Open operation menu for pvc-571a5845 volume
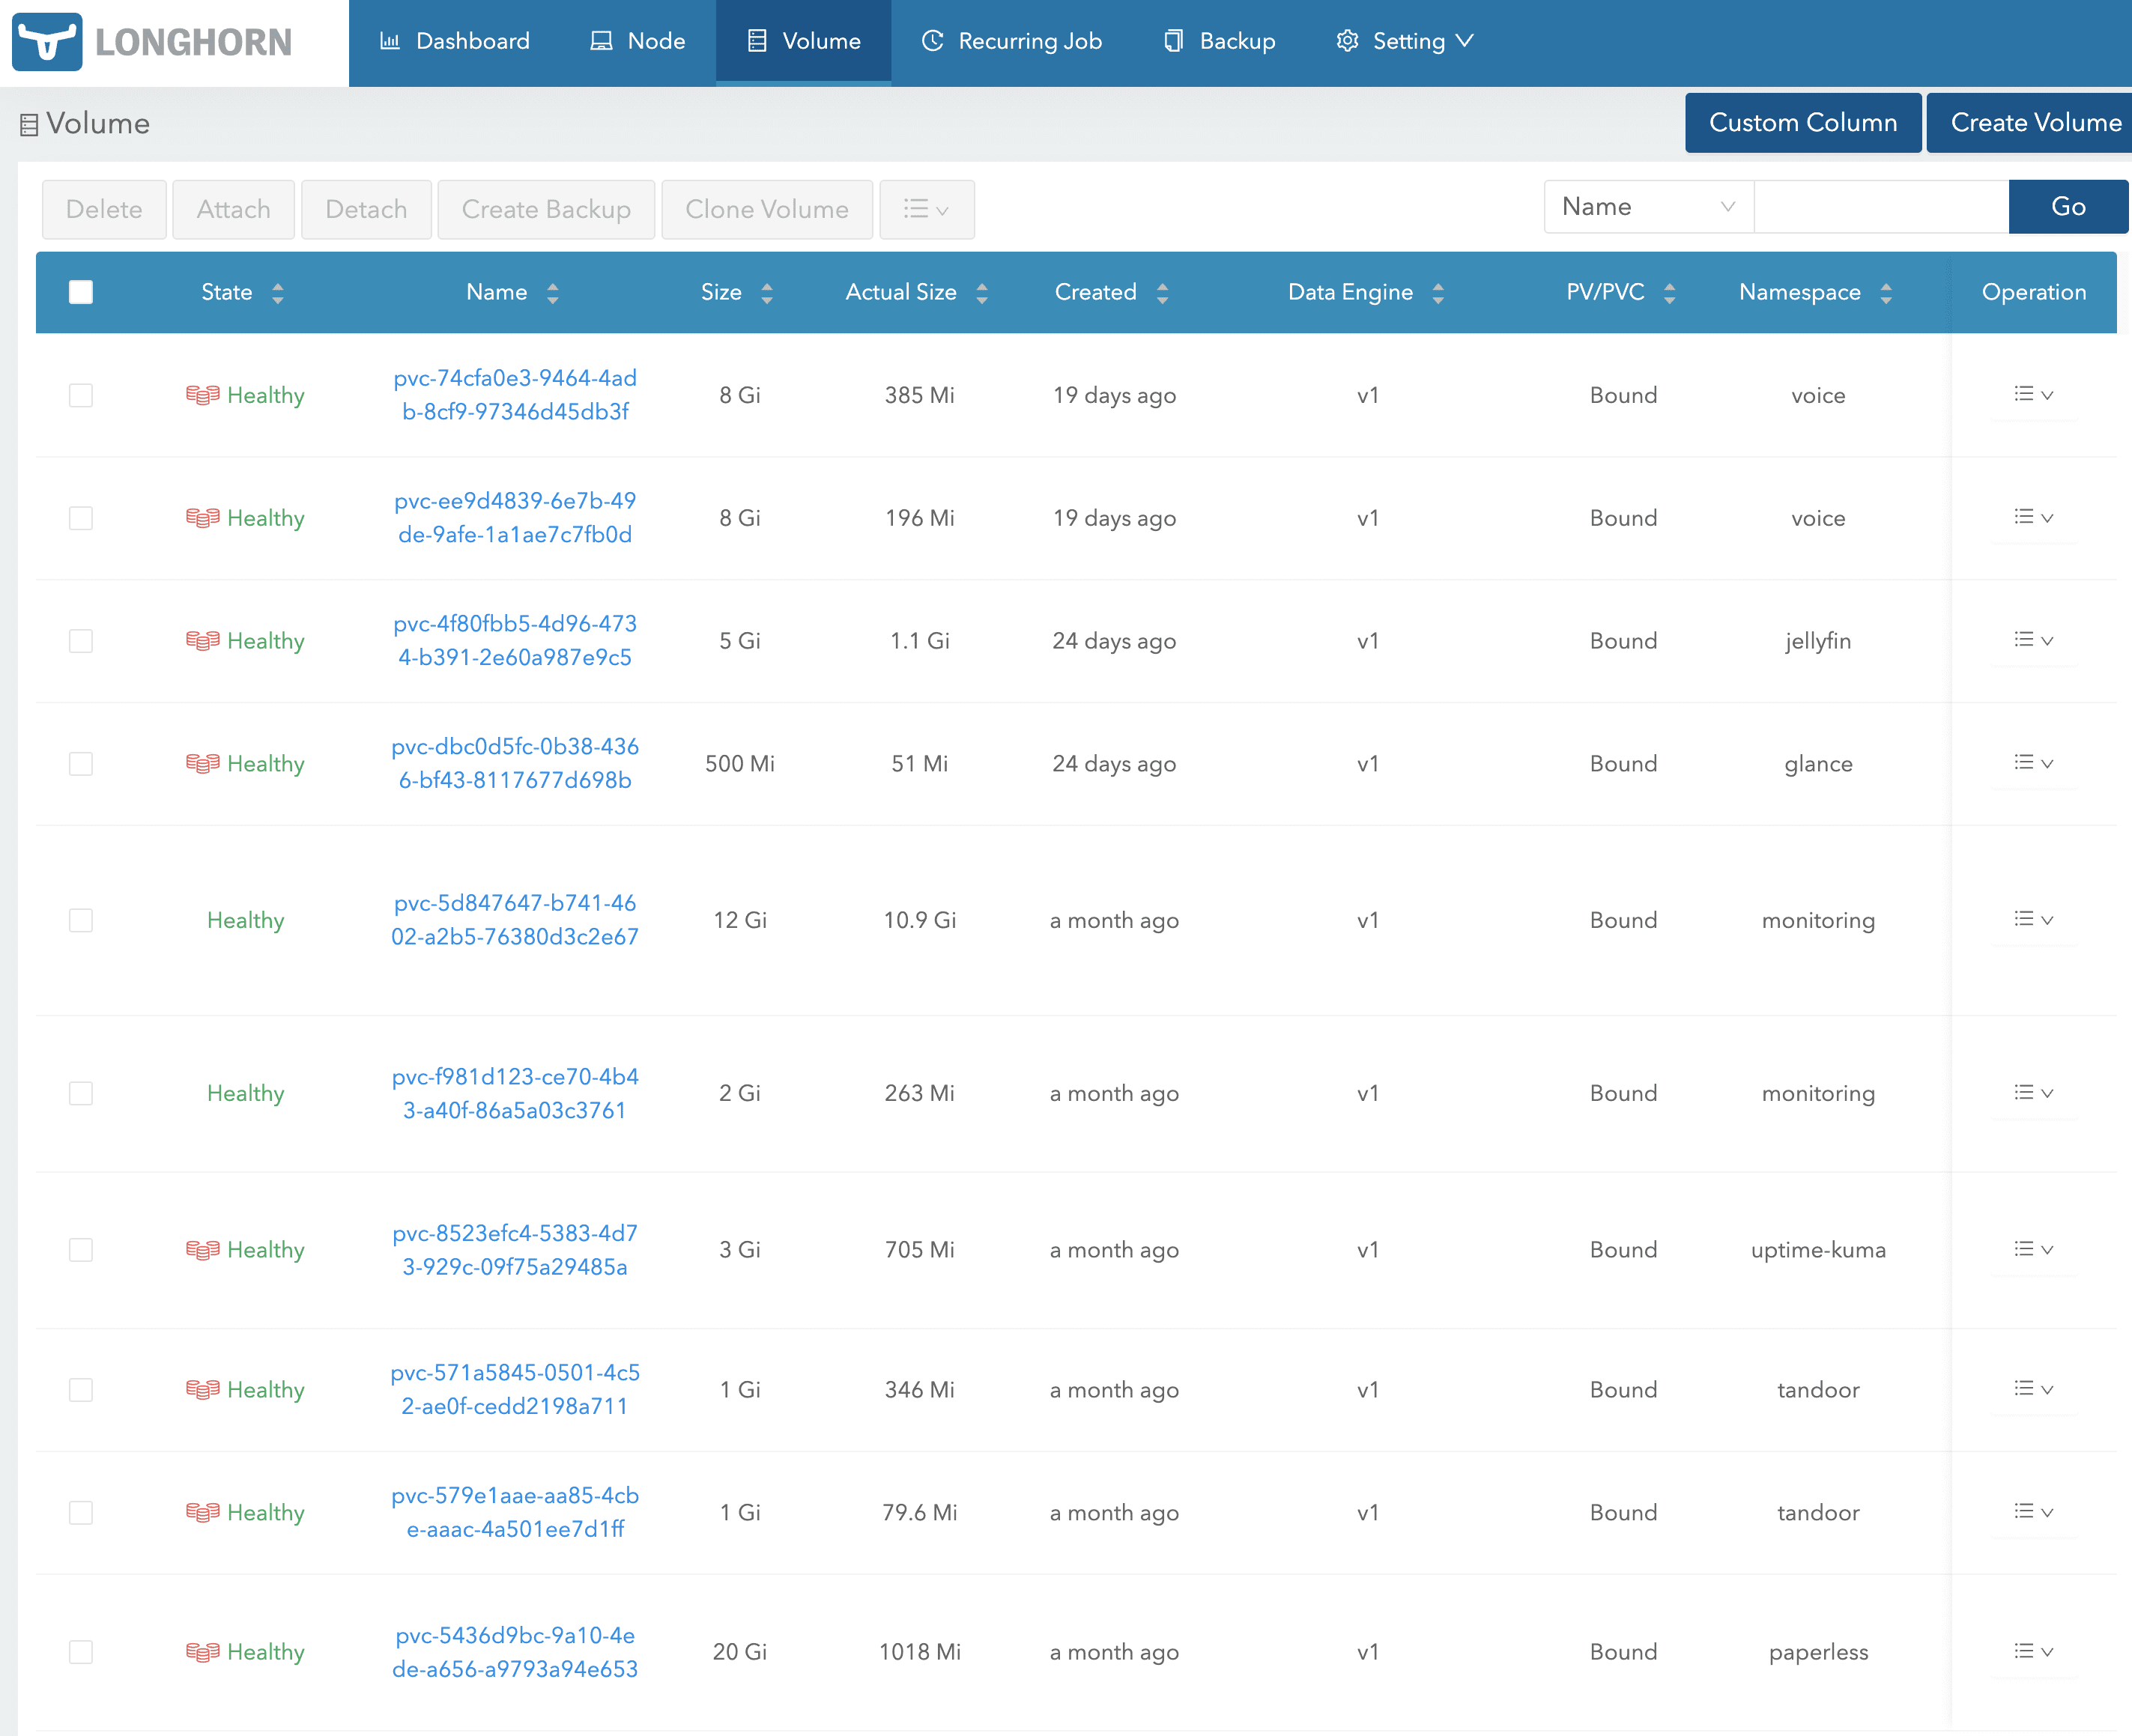The image size is (2132, 1736). point(2033,1389)
